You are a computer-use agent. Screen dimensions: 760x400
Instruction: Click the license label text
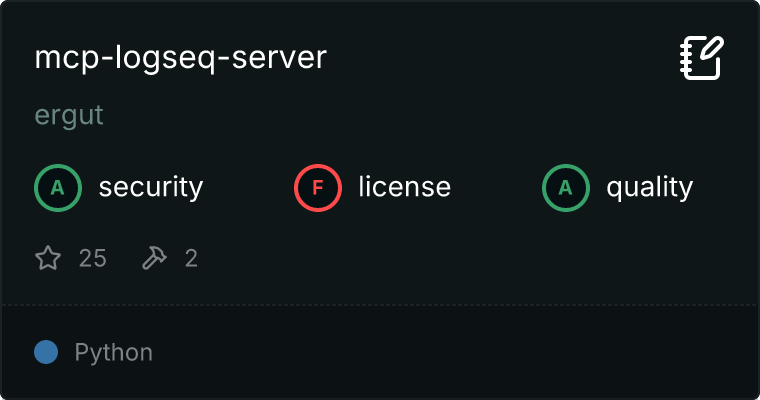coord(404,188)
